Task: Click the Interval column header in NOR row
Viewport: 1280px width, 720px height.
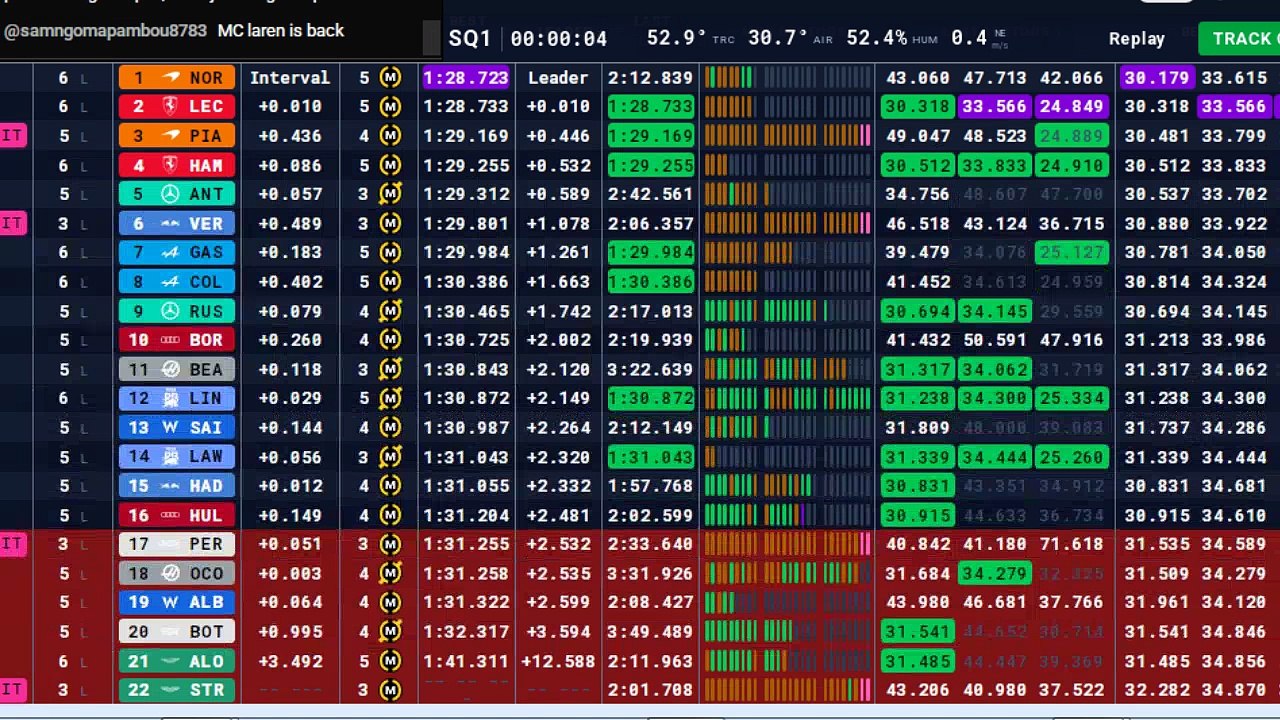Action: [290, 77]
